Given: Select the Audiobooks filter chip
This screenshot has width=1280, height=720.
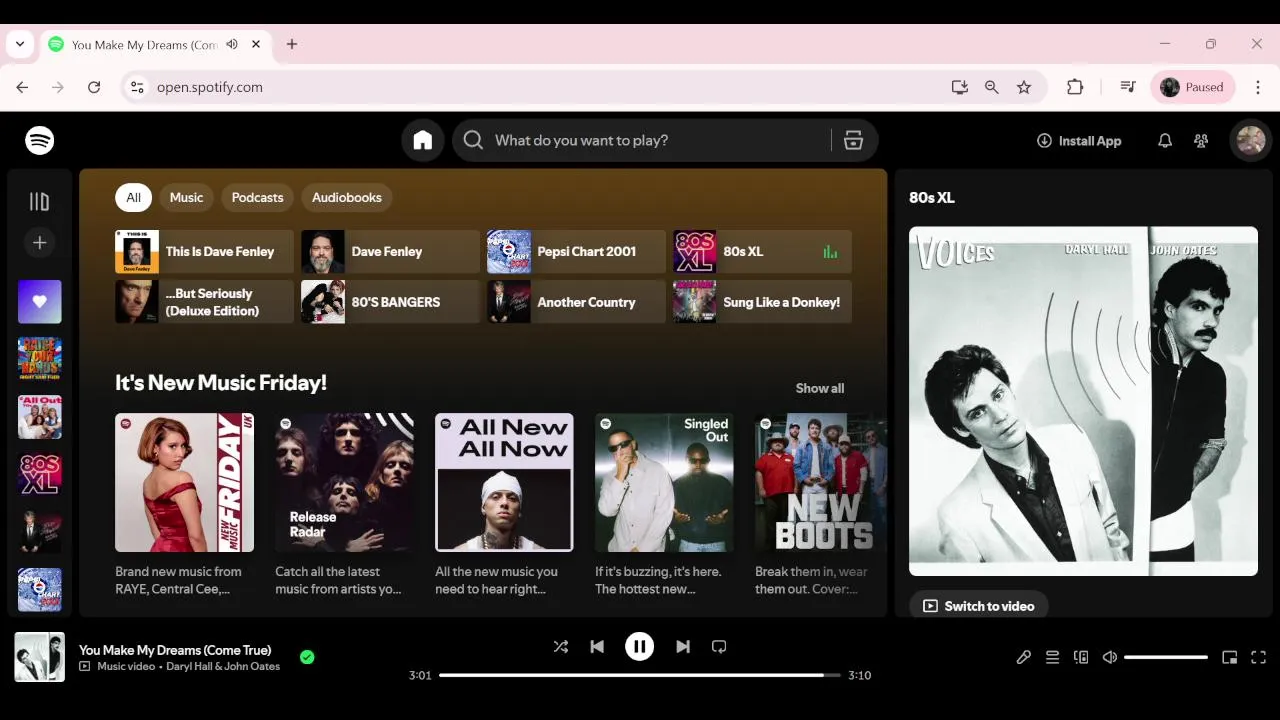Looking at the screenshot, I should (347, 197).
